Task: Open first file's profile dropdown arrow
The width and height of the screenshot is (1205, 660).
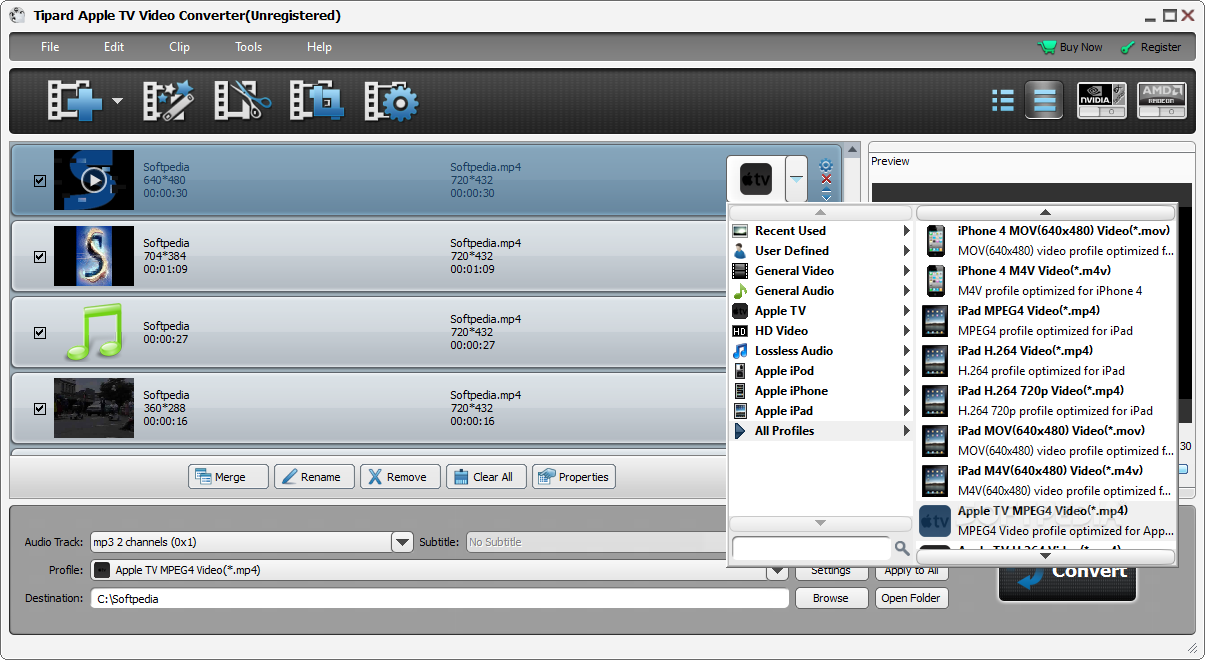Action: click(x=796, y=180)
